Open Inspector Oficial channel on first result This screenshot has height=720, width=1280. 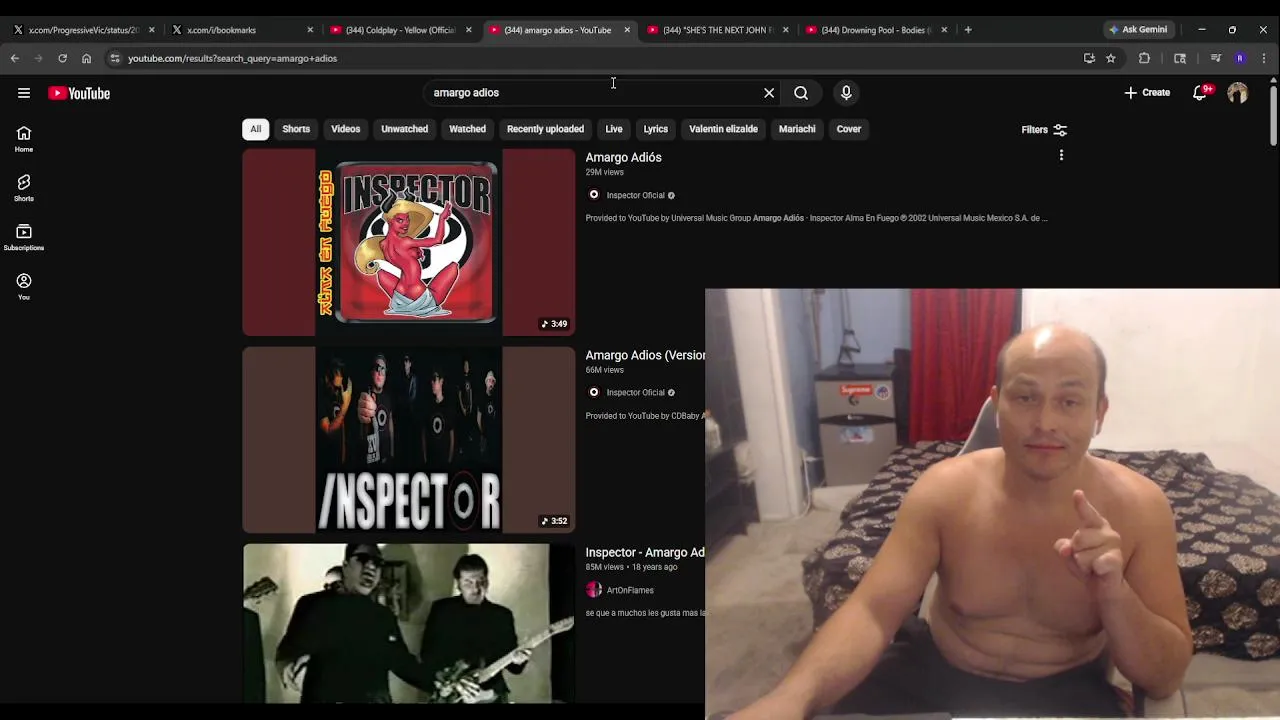635,195
